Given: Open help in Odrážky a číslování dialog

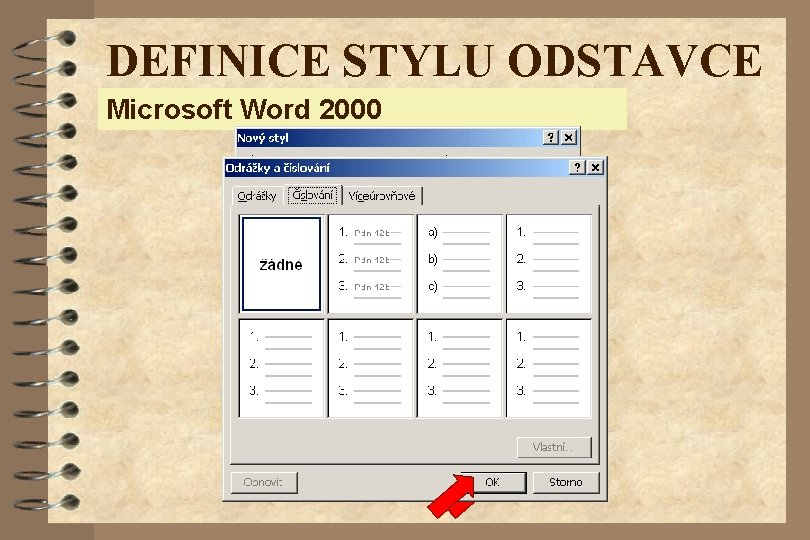Looking at the screenshot, I should click(x=577, y=167).
